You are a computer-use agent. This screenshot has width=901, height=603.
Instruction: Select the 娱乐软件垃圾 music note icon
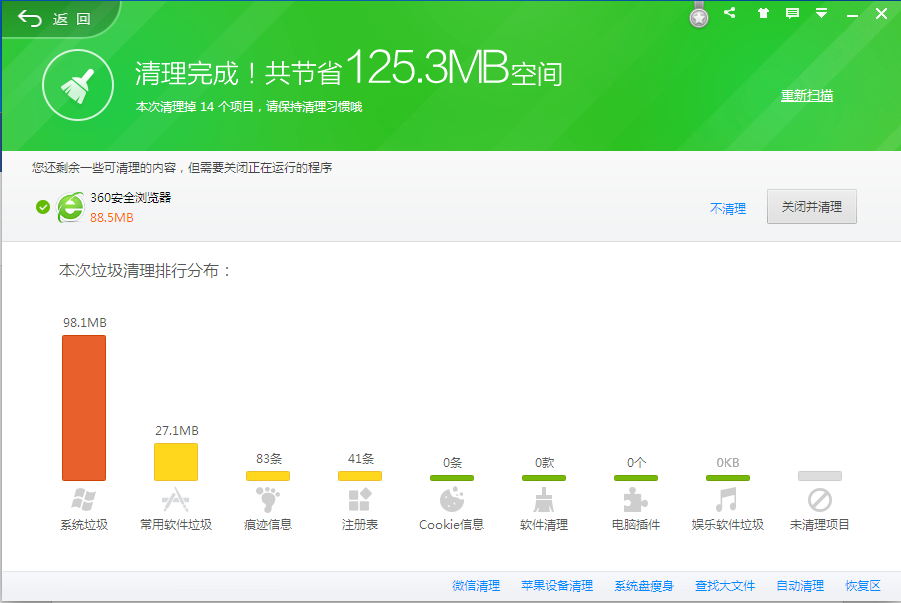point(727,500)
